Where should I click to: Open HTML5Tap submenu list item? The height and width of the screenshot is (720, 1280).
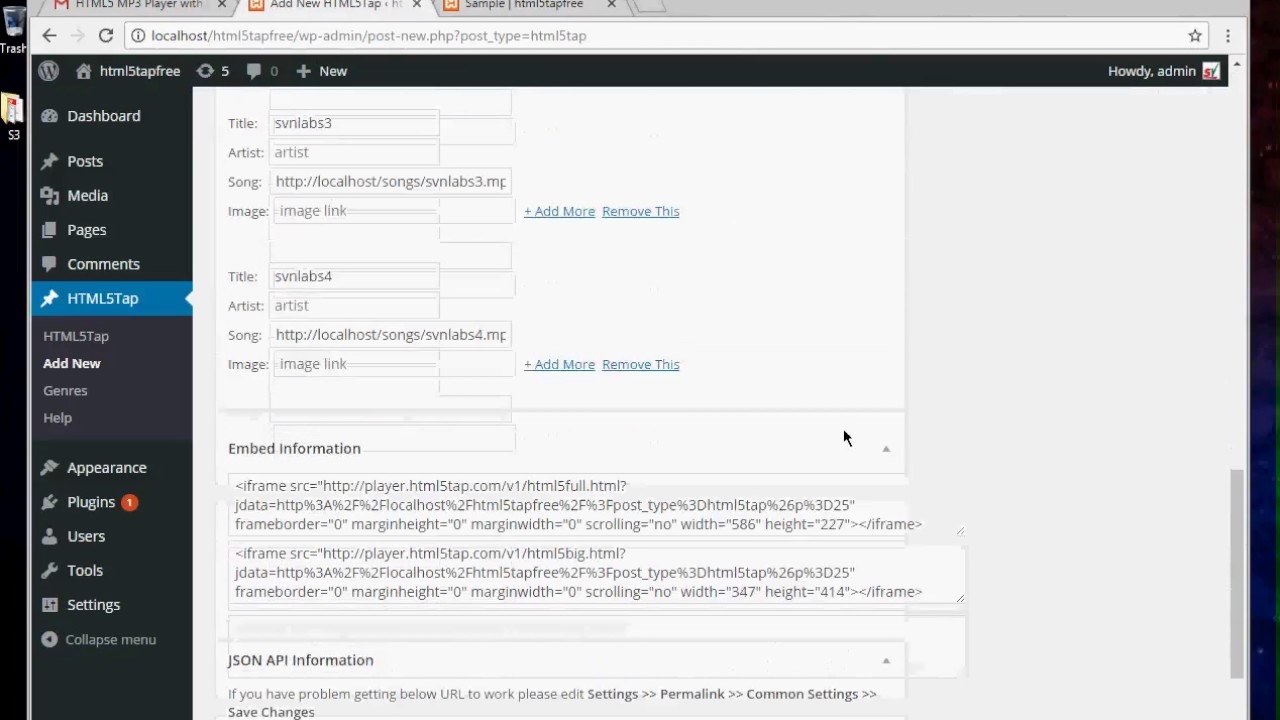tap(76, 336)
